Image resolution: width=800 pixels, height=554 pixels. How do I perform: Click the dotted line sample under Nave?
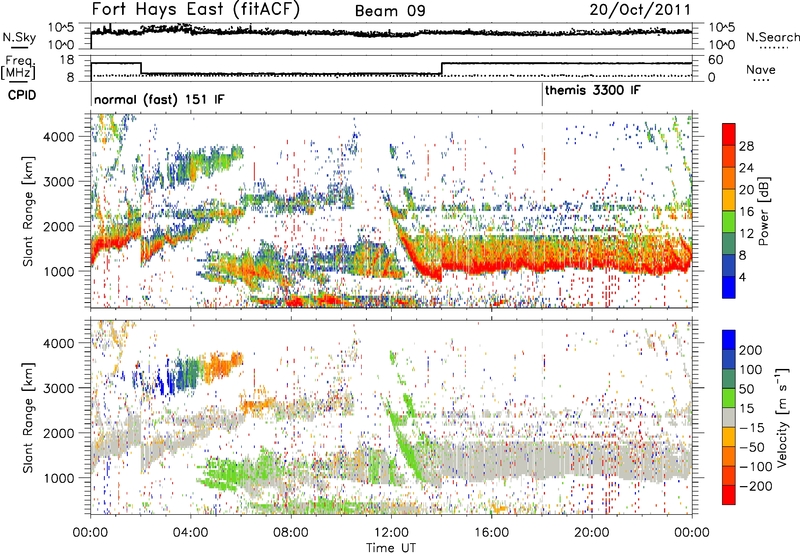tap(762, 81)
